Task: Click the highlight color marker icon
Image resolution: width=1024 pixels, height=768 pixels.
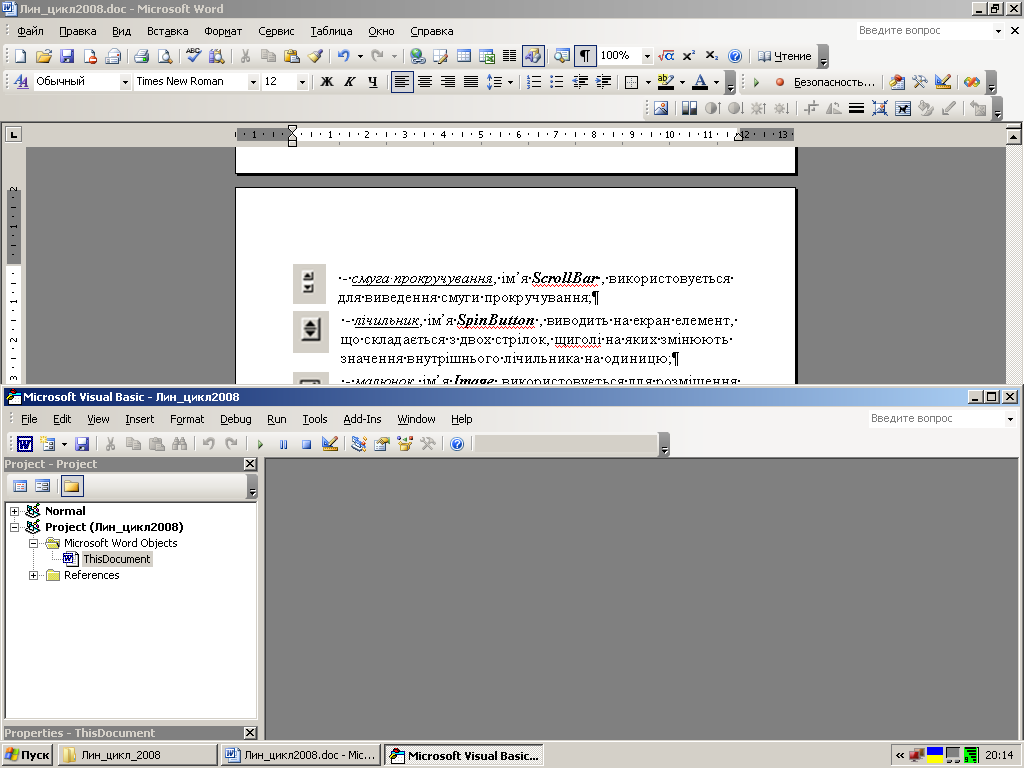Action: point(665,82)
